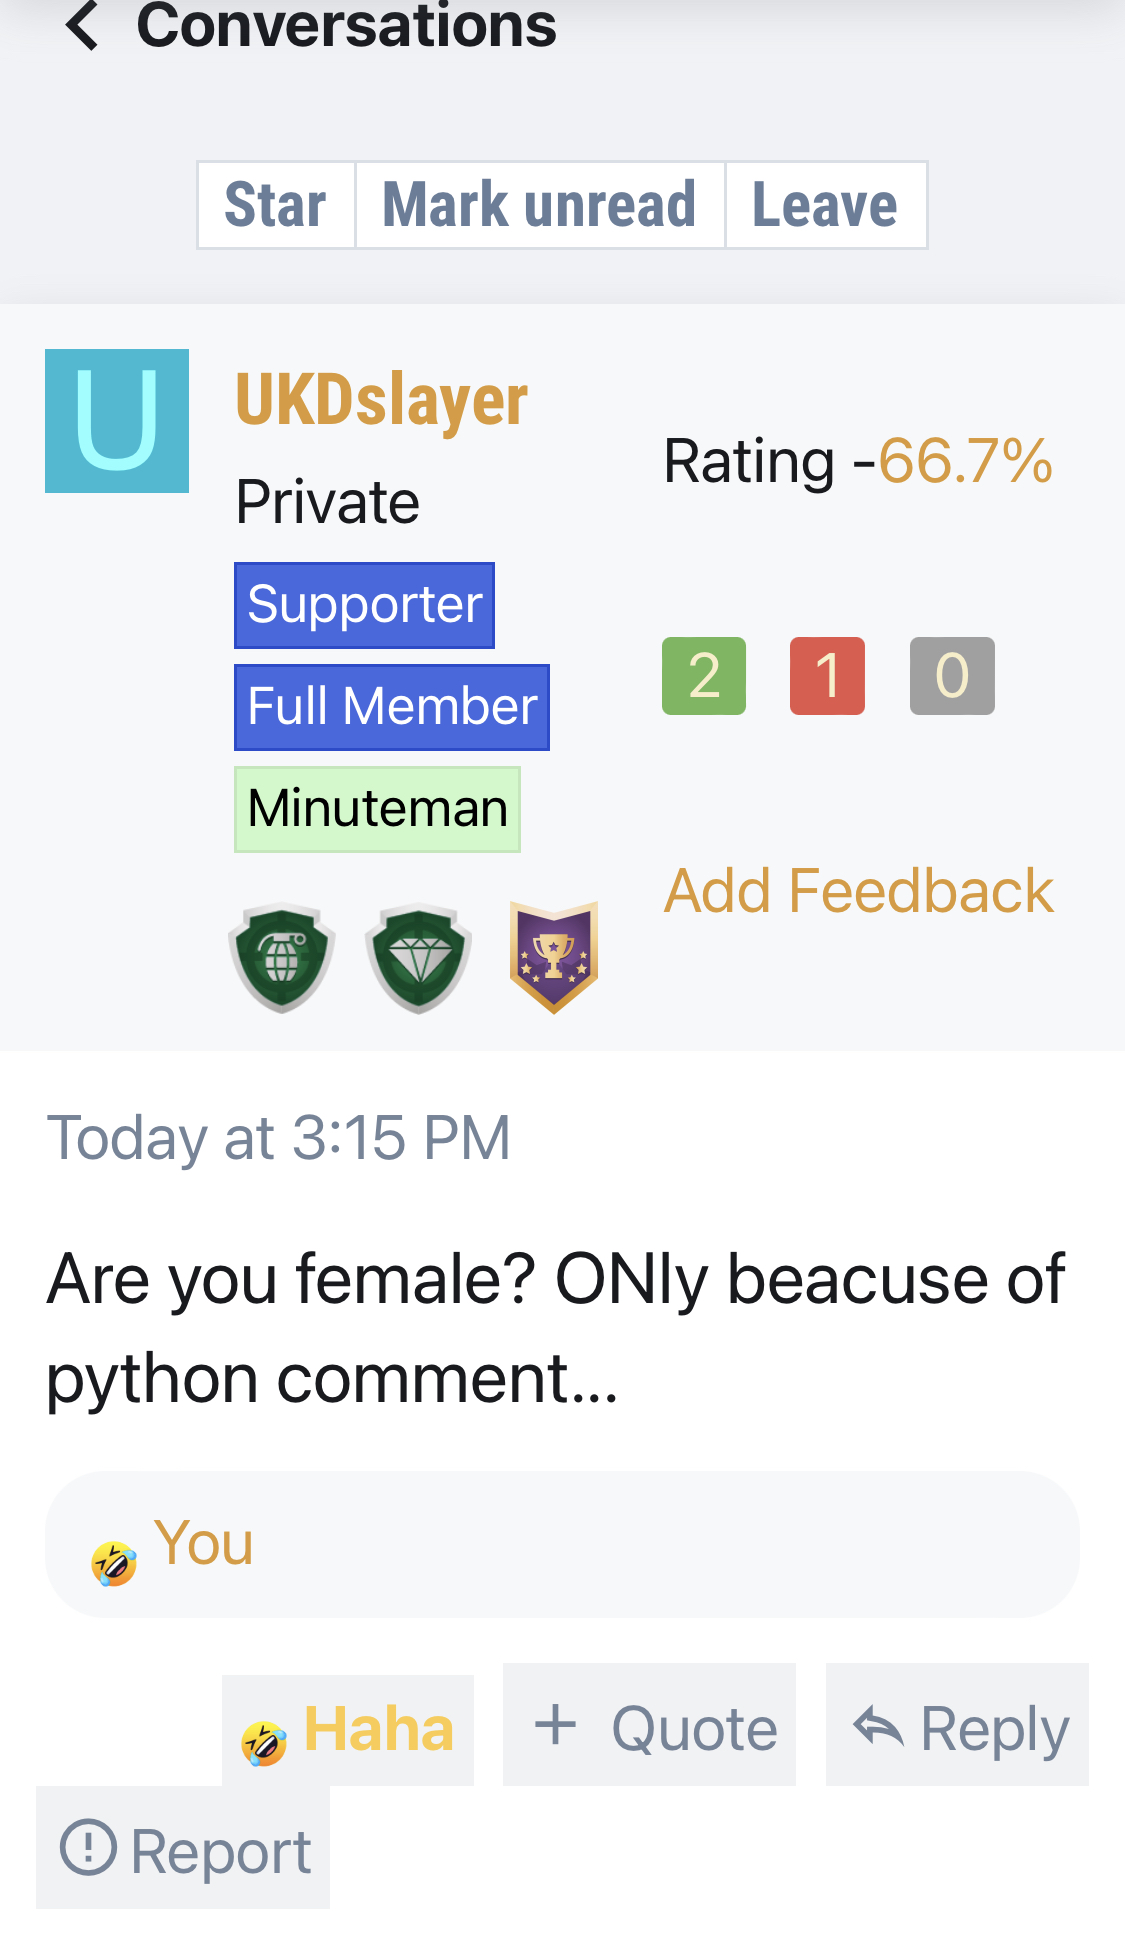Select the gray neutral feedback count
Image resolution: width=1125 pixels, height=1937 pixels.
pos(952,676)
